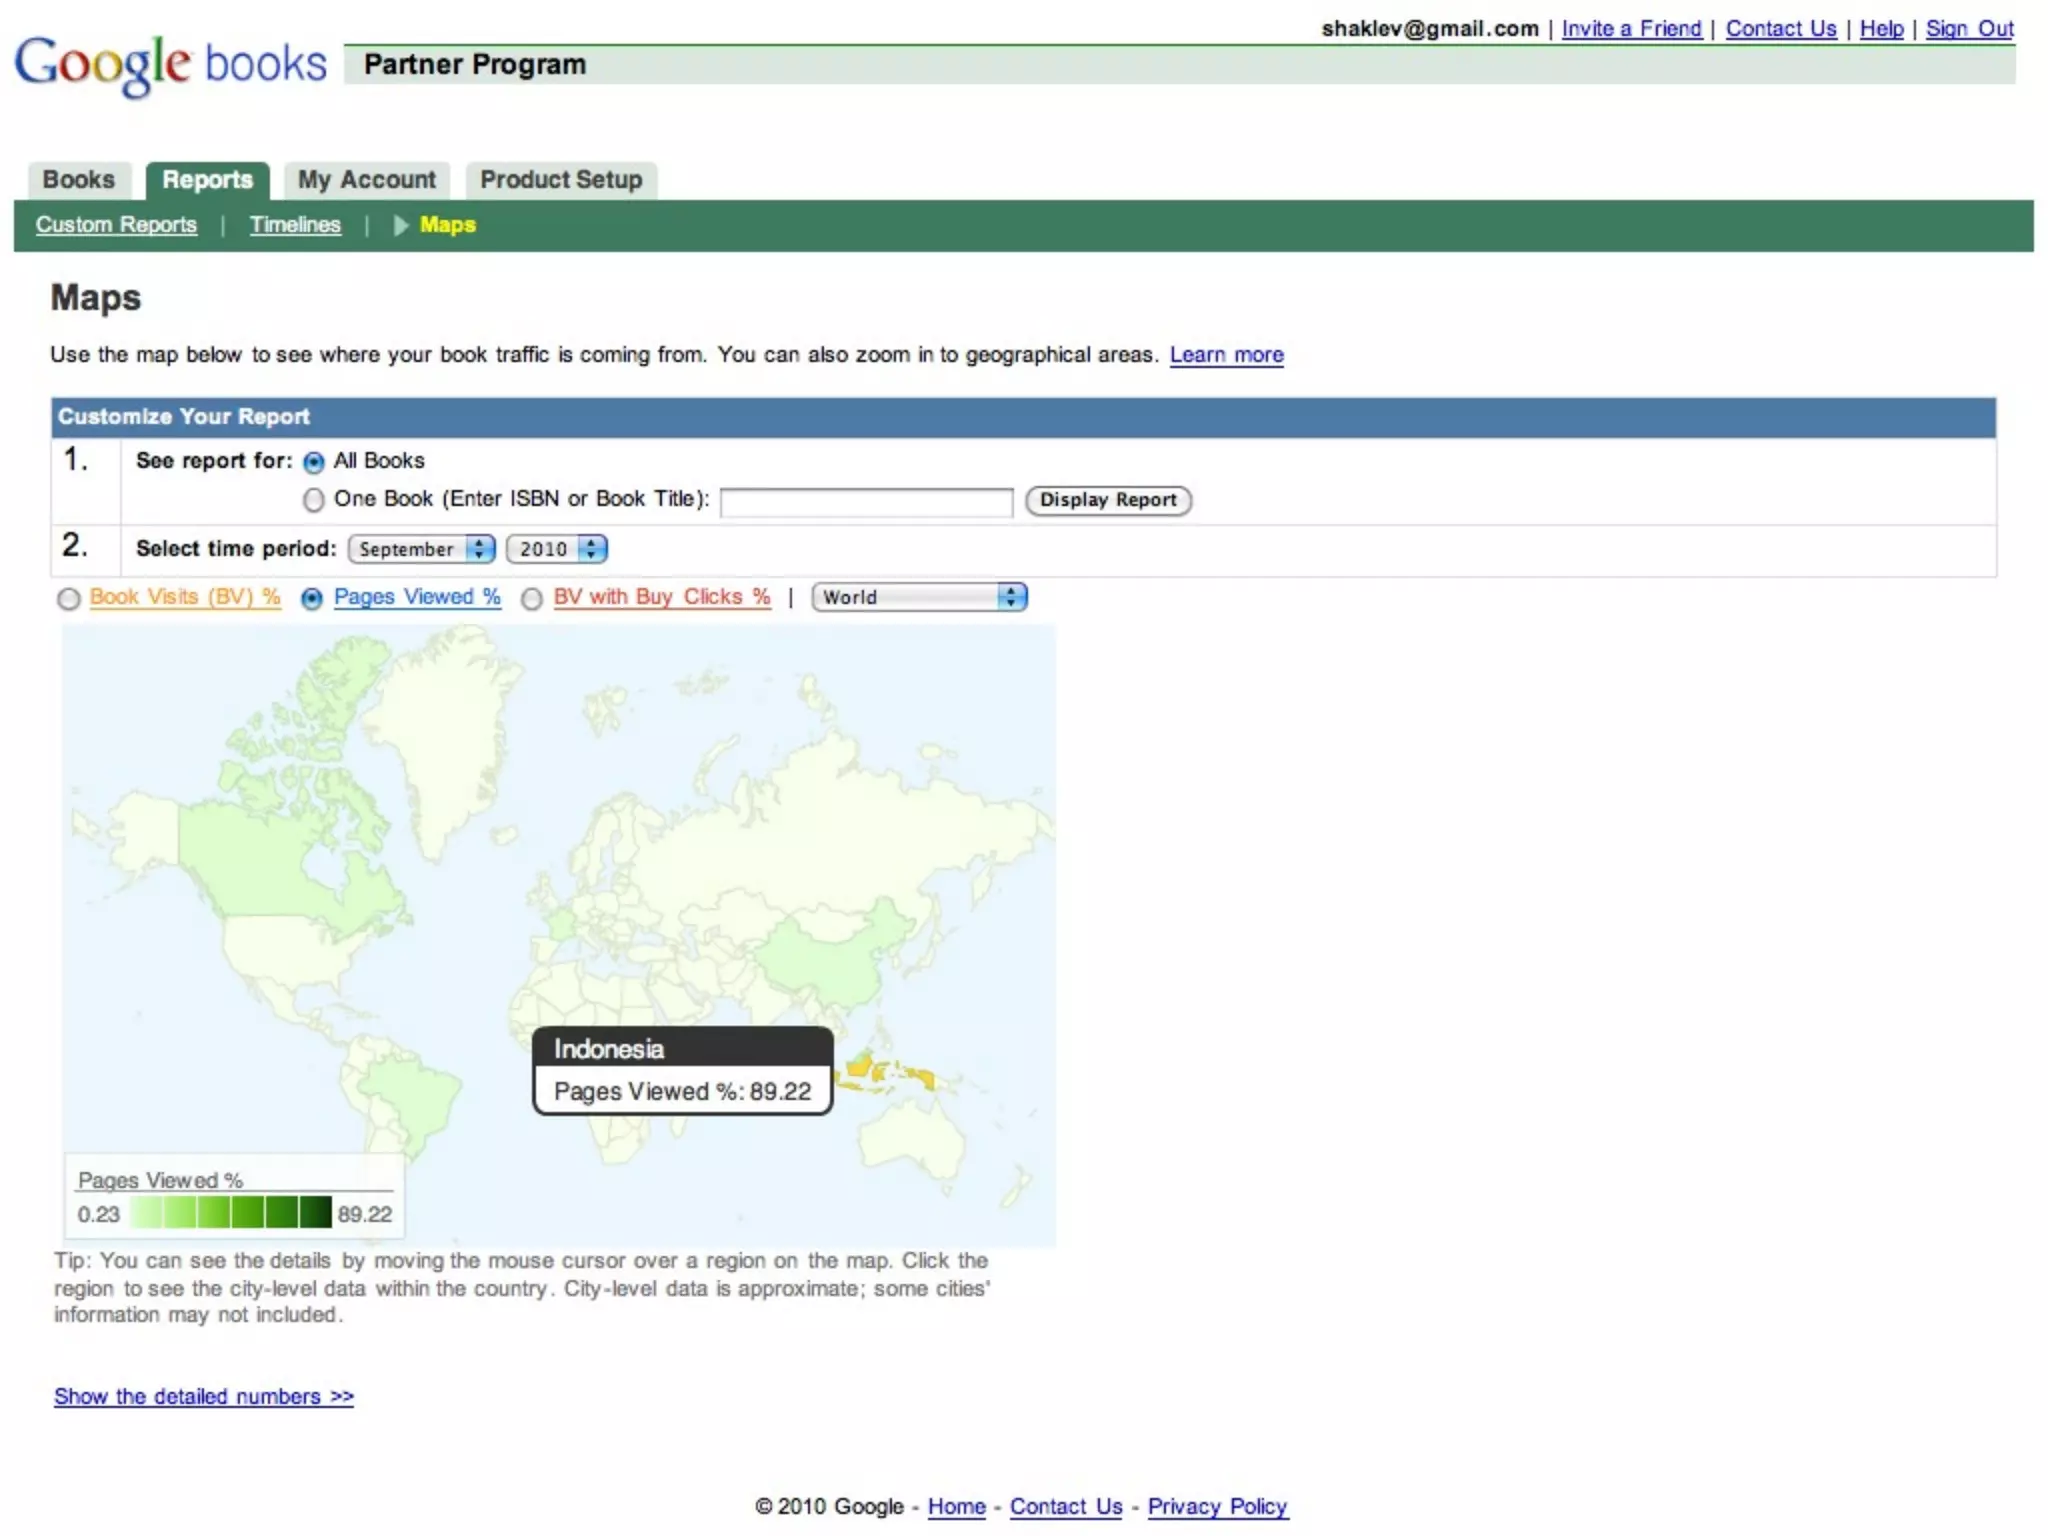Switch to the My Account tab
2048x1536 pixels.
(367, 180)
